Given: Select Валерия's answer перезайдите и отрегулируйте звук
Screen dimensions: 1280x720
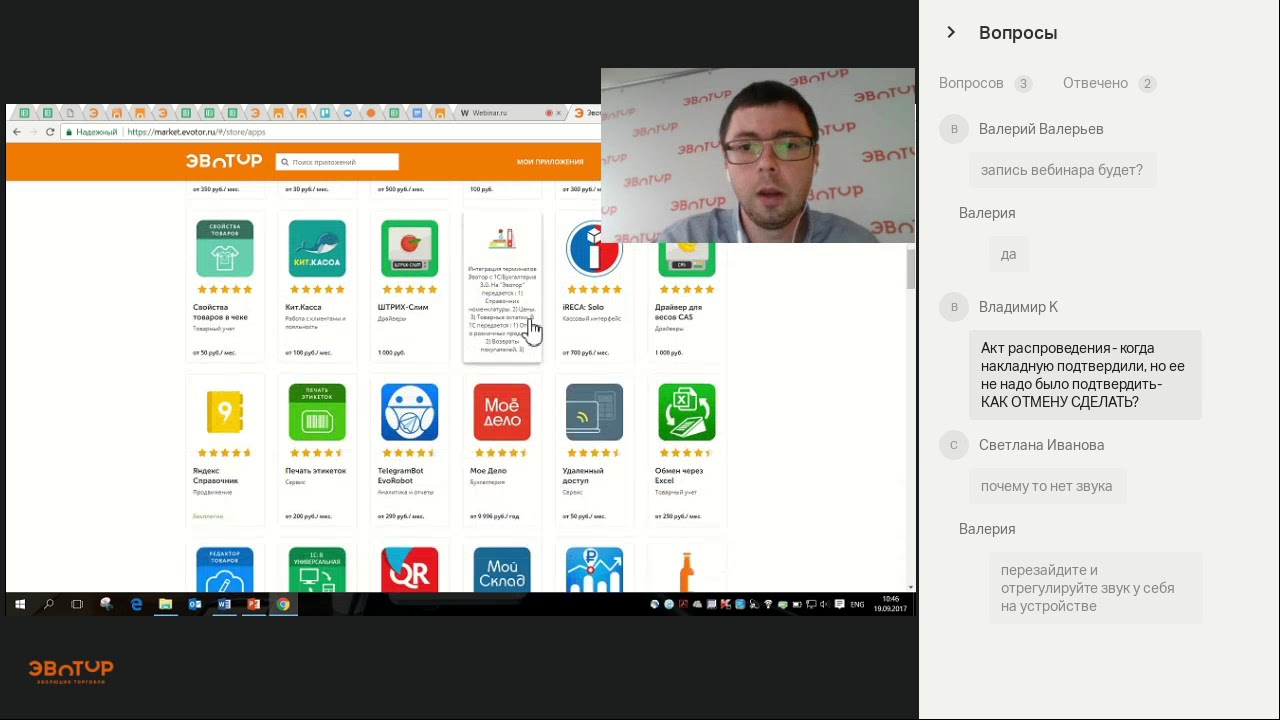Looking at the screenshot, I should 1095,588.
